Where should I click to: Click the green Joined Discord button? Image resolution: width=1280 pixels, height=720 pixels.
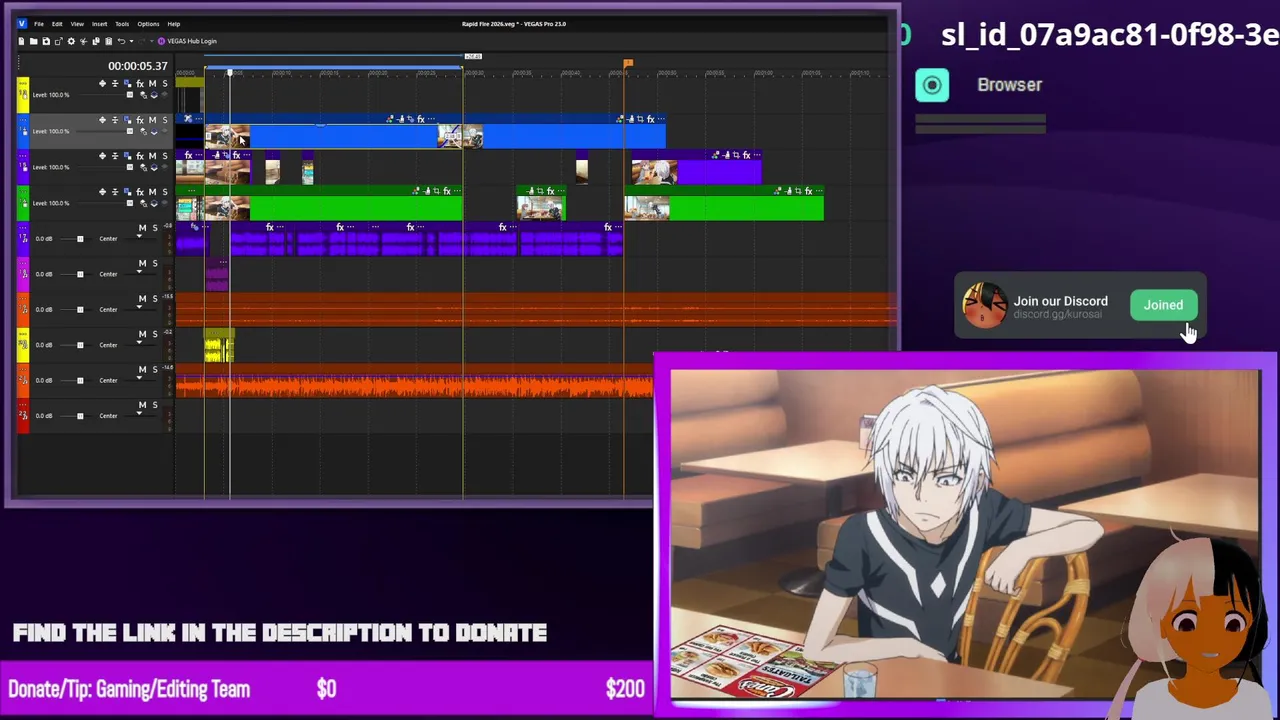click(1163, 305)
